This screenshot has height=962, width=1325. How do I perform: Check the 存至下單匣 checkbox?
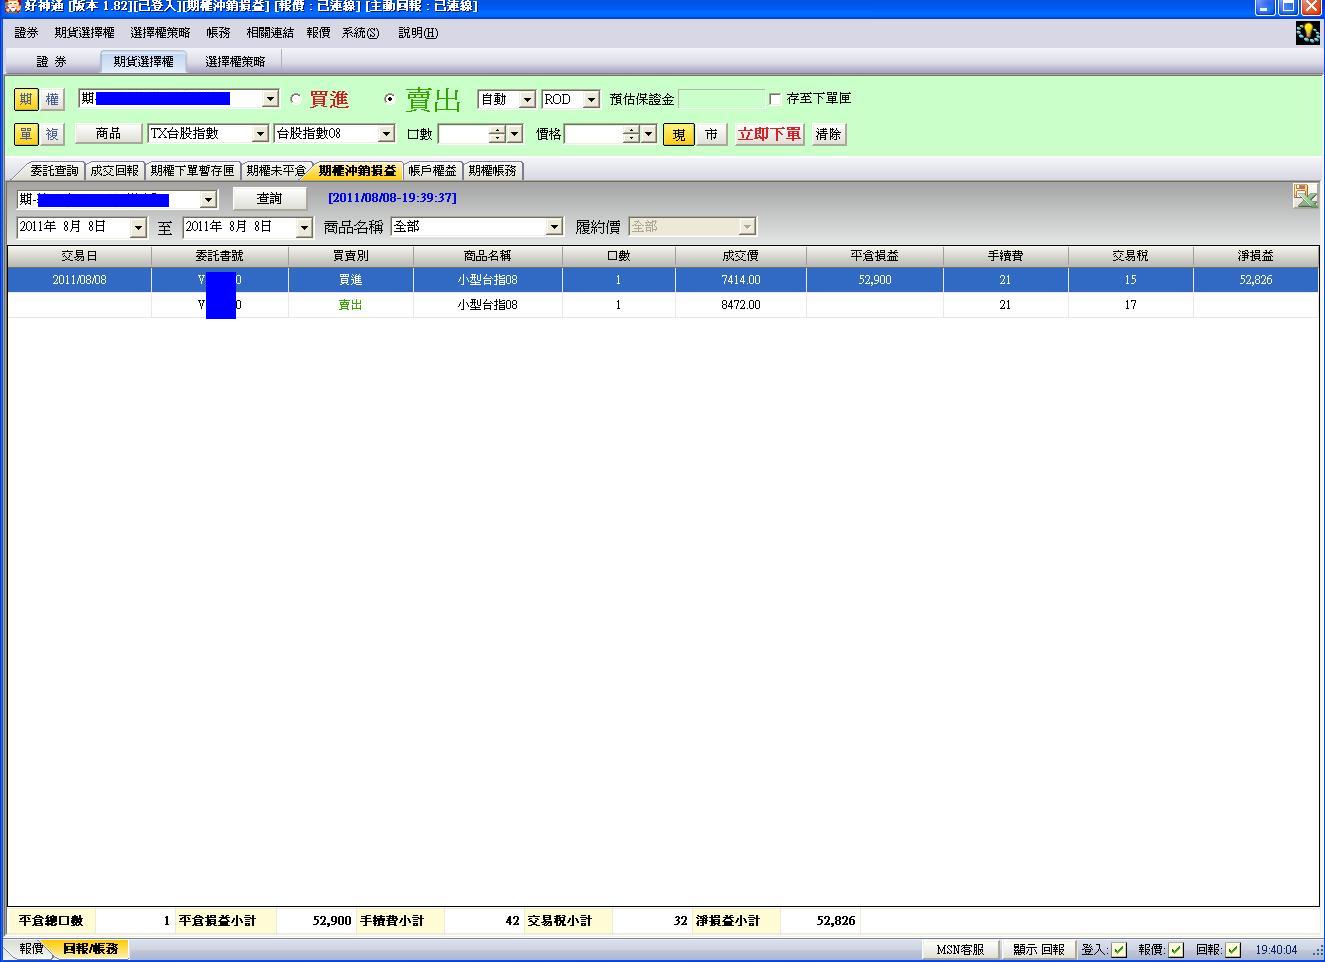(775, 99)
